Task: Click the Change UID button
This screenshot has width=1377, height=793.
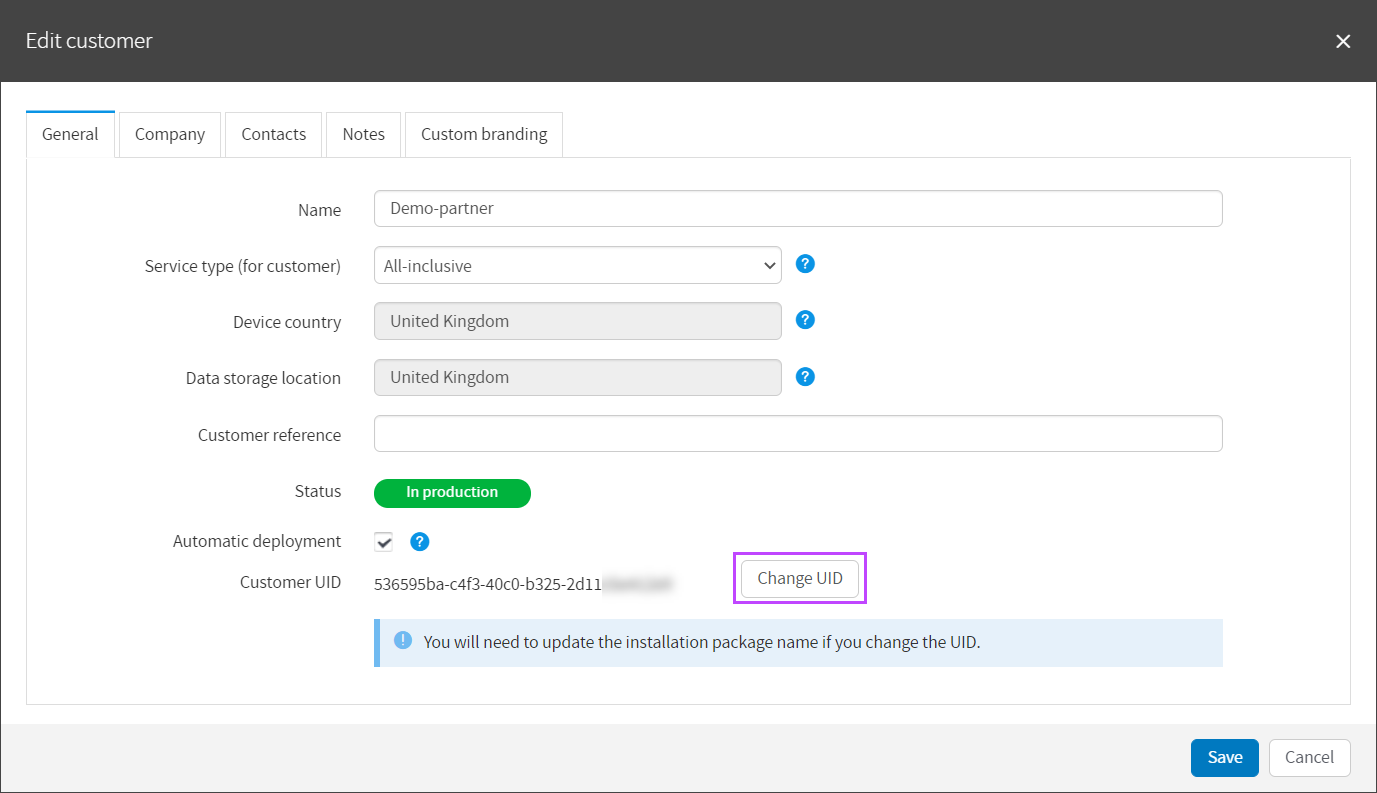Action: pyautogui.click(x=800, y=578)
